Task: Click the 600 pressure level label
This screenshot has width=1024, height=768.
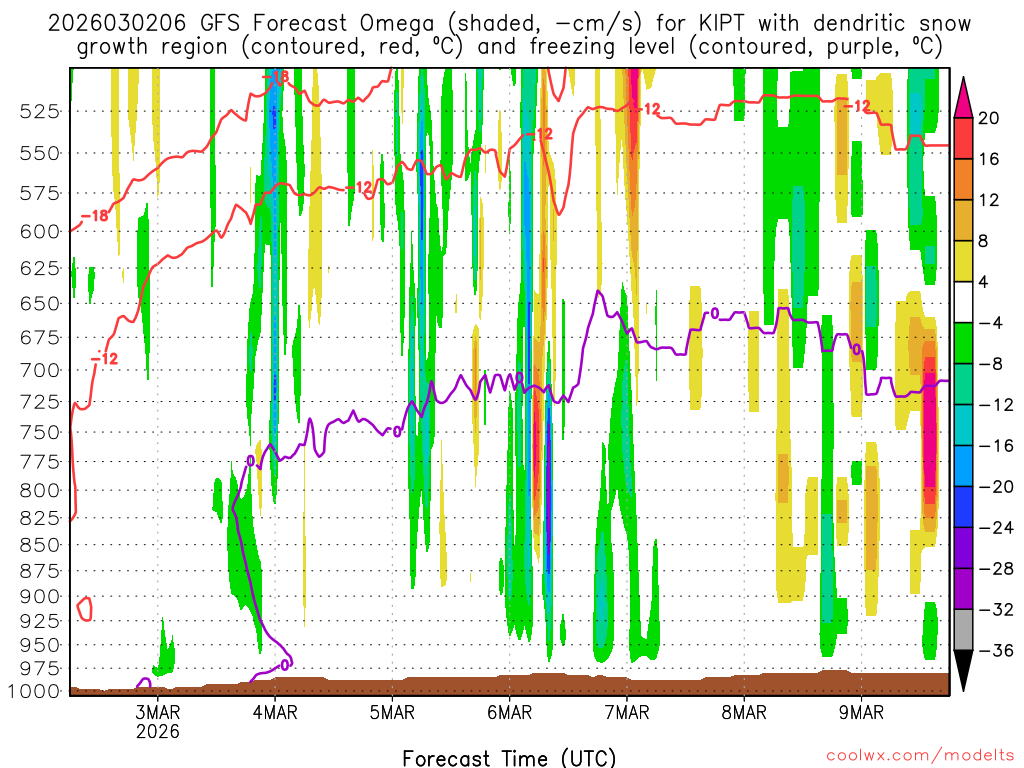Action: [x=40, y=232]
